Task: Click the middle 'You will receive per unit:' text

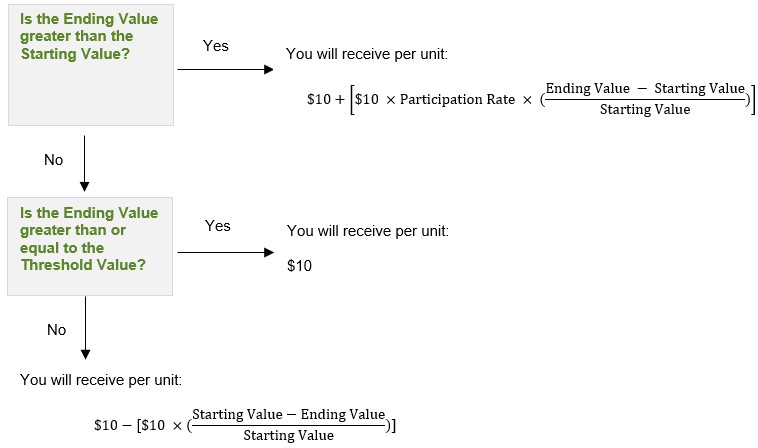Action: tap(368, 231)
